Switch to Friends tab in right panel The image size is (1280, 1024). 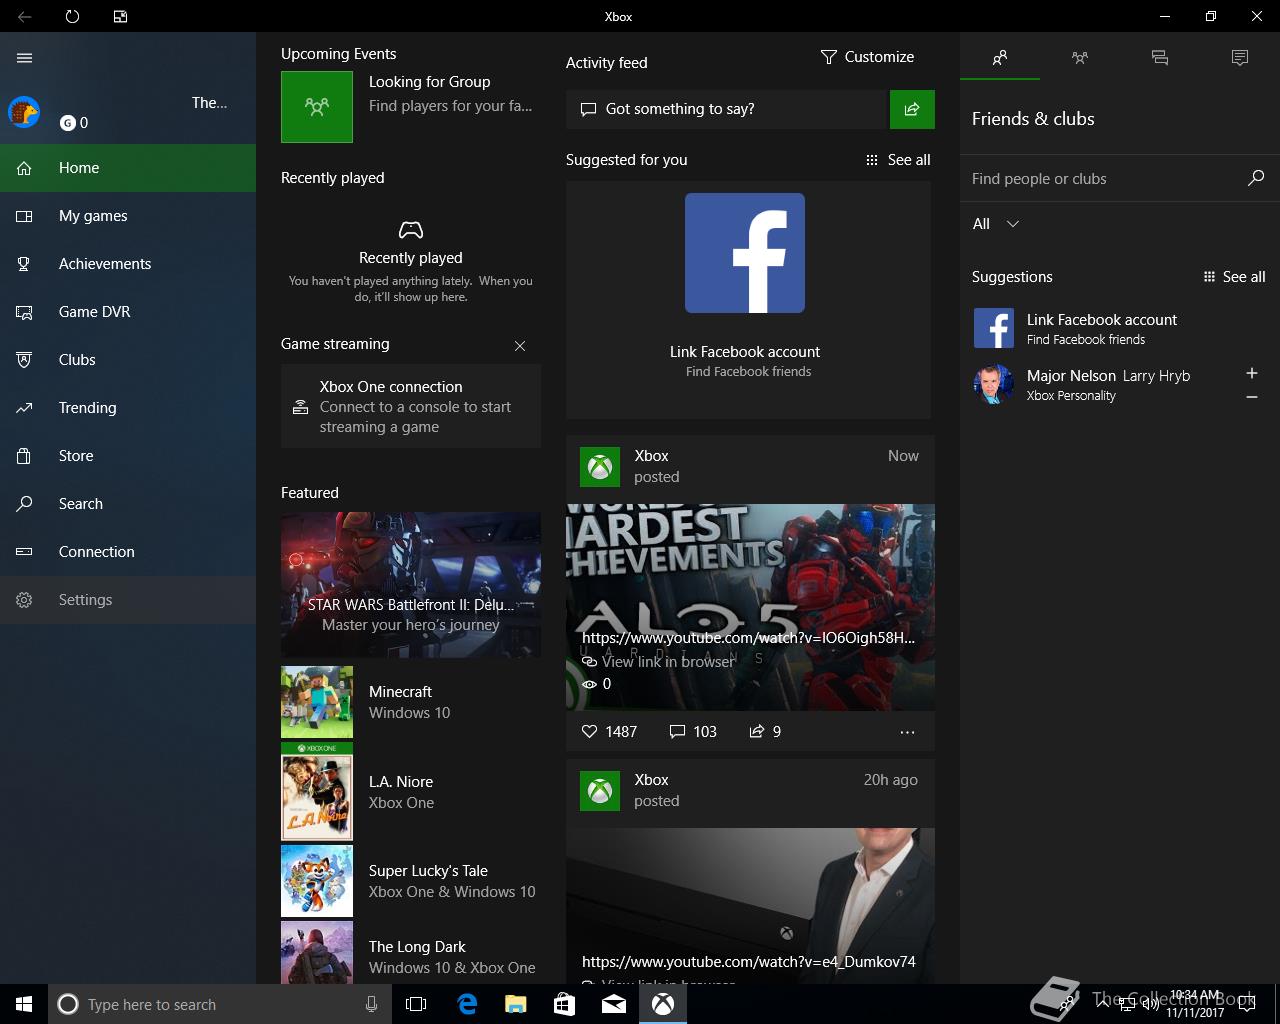coord(1000,58)
